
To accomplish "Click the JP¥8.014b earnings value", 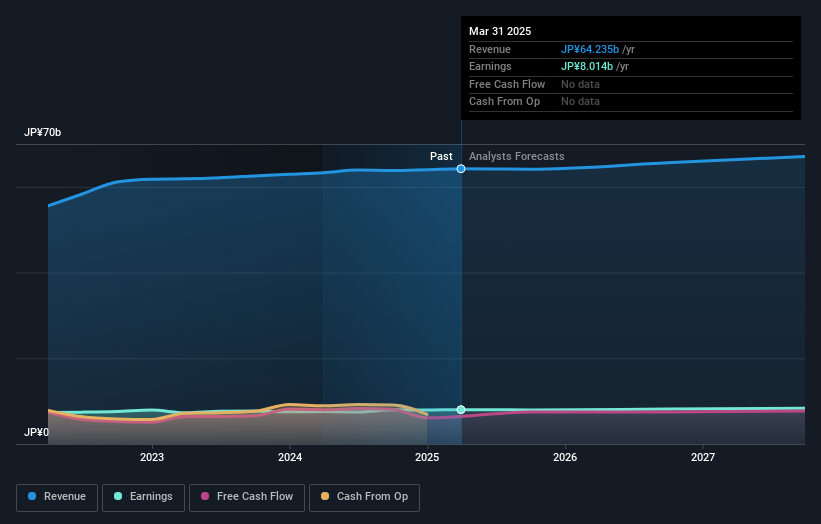I will click(587, 66).
